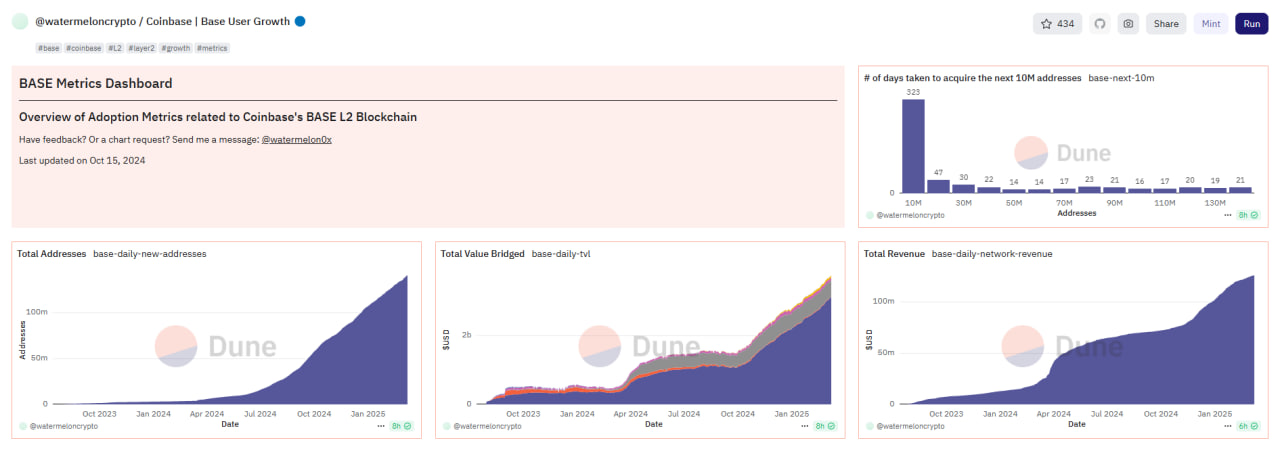Open the three-dot menu on the days-taken chart
Viewport: 1280px width, 449px height.
[1227, 215]
